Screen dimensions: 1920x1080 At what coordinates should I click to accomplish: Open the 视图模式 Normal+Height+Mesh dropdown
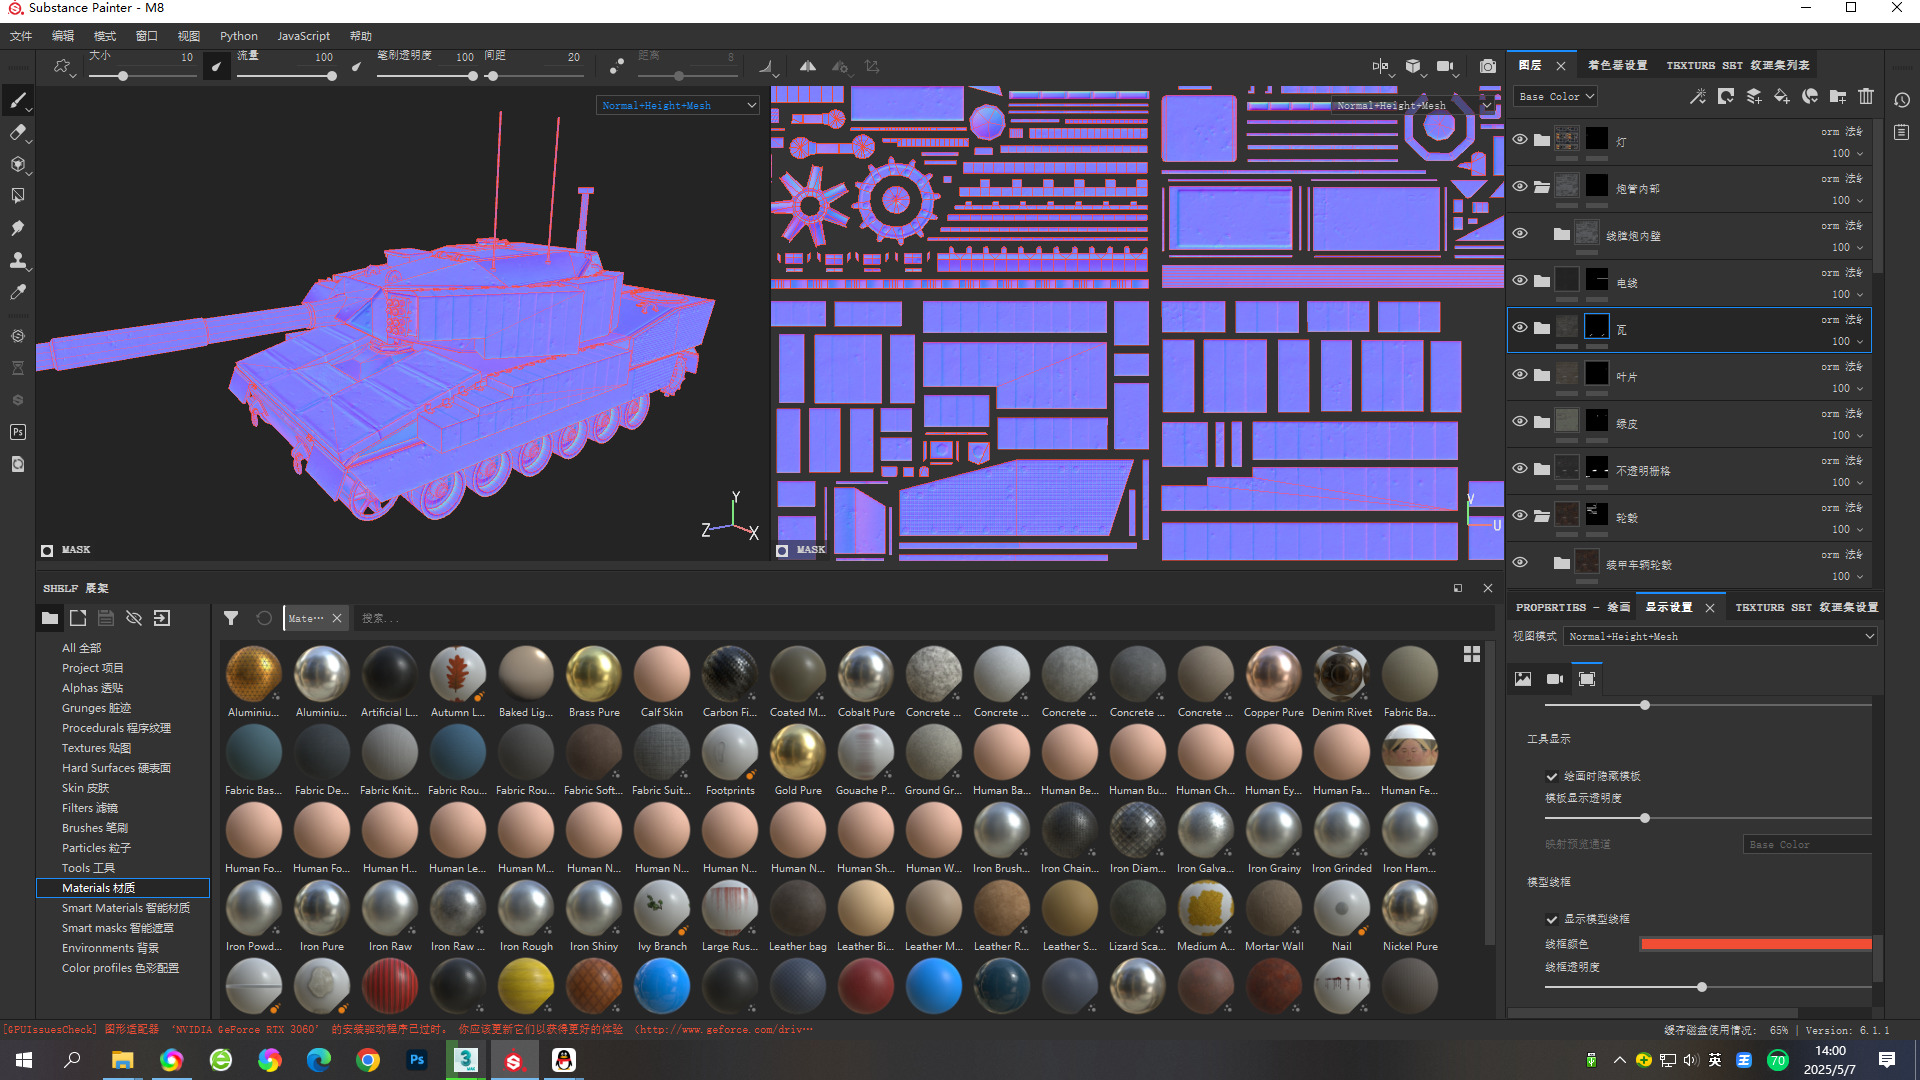click(1720, 636)
